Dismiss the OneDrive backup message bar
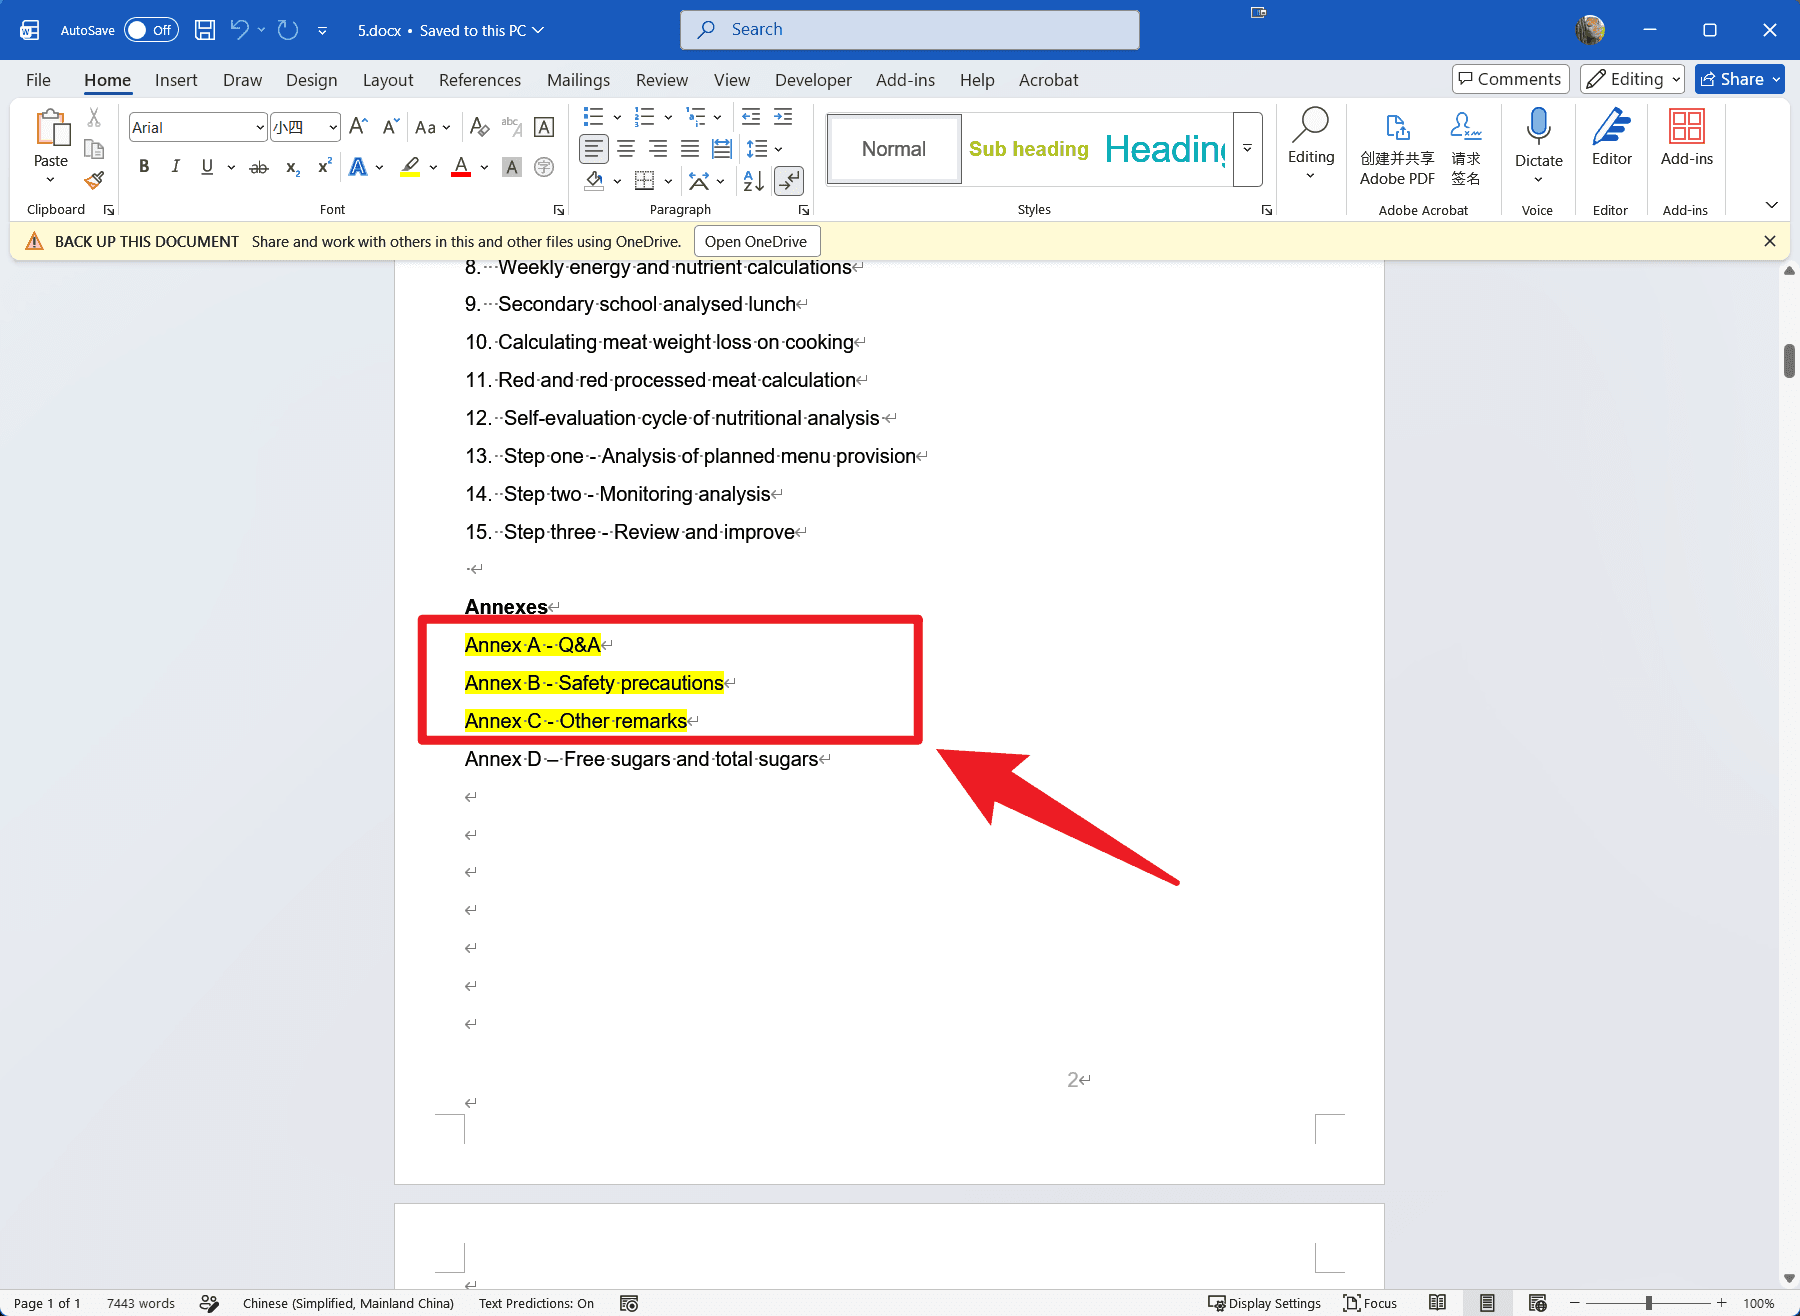Image resolution: width=1800 pixels, height=1316 pixels. point(1770,241)
